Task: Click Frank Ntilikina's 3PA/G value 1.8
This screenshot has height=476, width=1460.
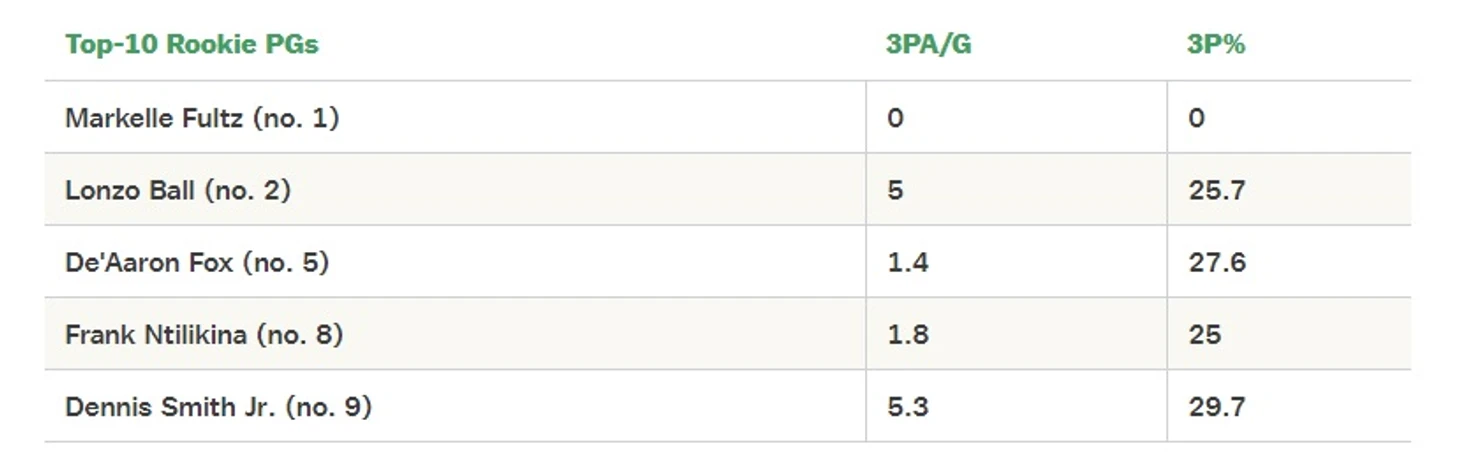Action: pyautogui.click(x=907, y=334)
